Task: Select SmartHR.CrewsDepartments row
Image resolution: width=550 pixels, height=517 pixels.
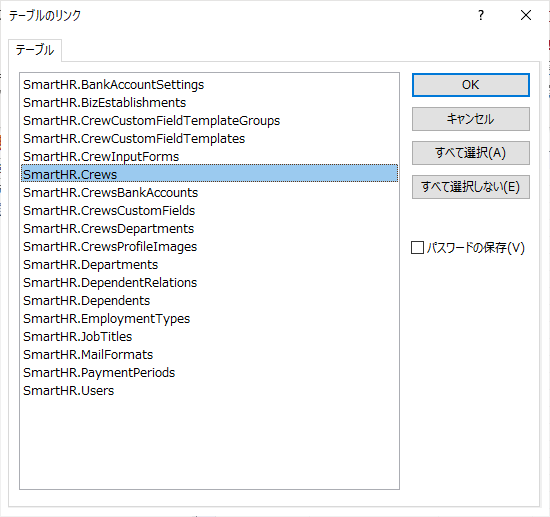Action: point(209,229)
